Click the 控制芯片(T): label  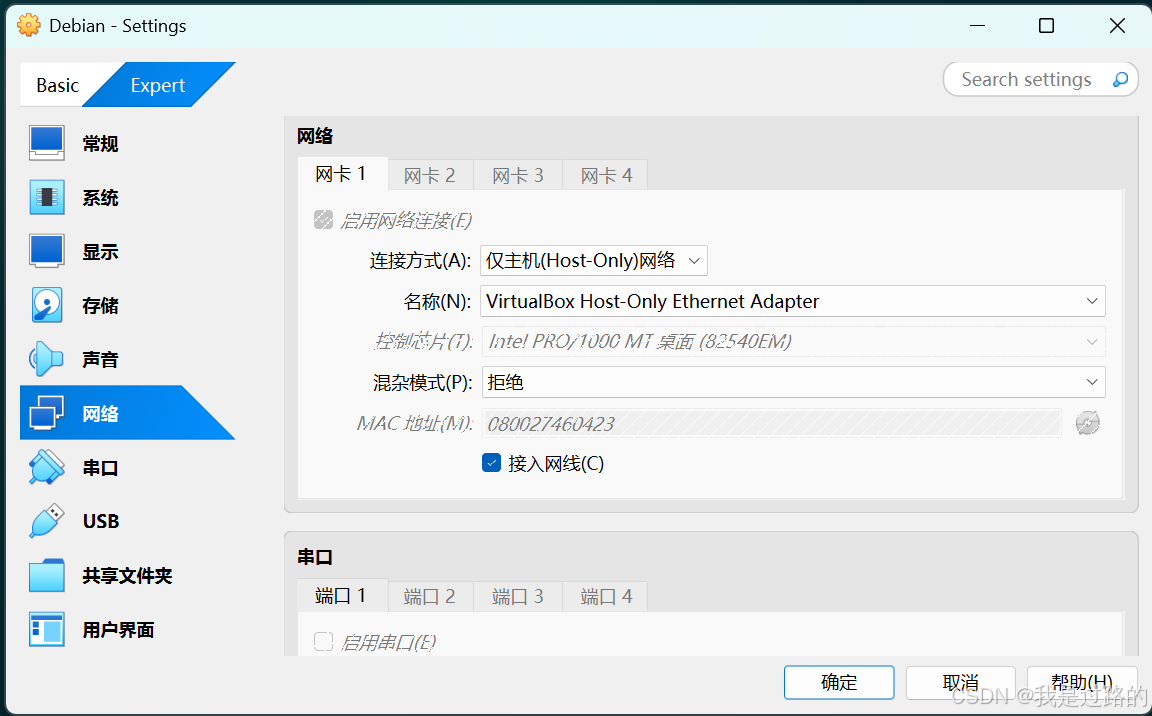pyautogui.click(x=423, y=341)
